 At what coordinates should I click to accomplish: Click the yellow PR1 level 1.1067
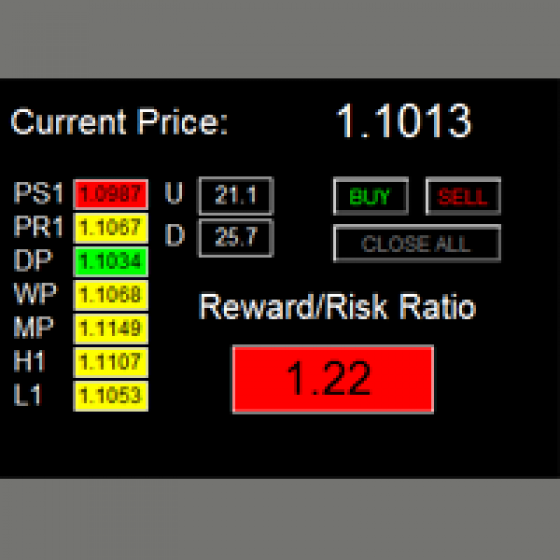[x=111, y=228]
